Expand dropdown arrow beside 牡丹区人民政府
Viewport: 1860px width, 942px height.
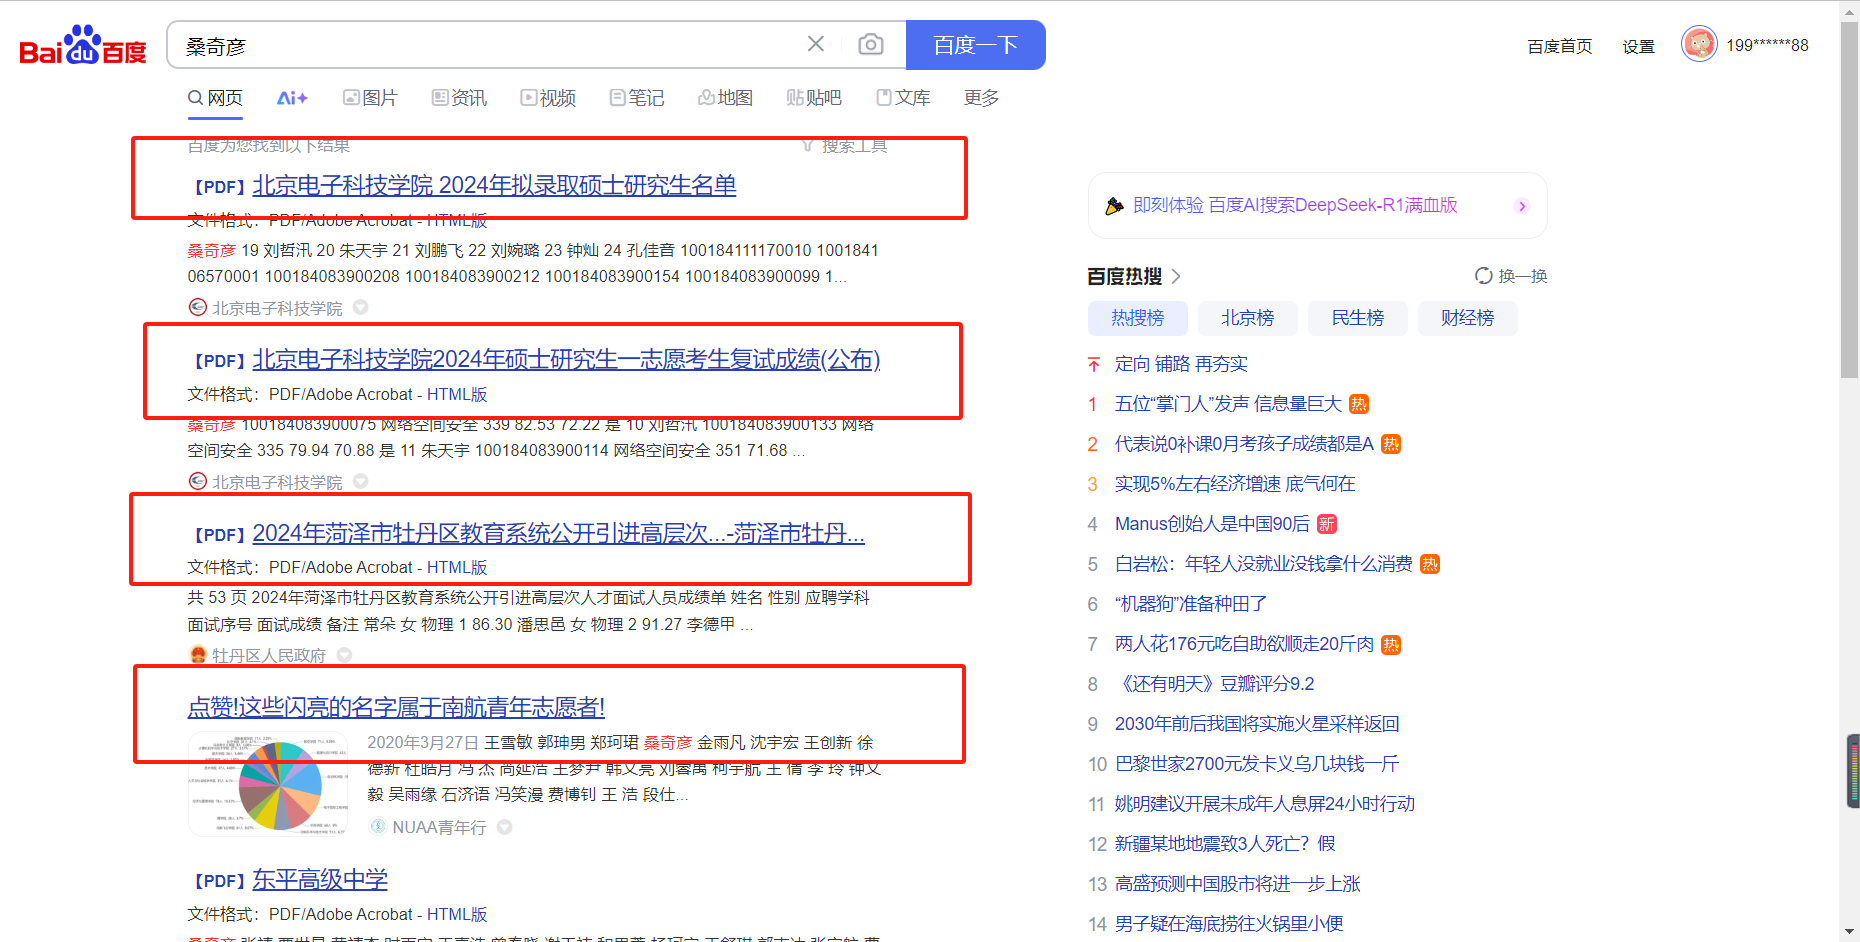[x=344, y=655]
